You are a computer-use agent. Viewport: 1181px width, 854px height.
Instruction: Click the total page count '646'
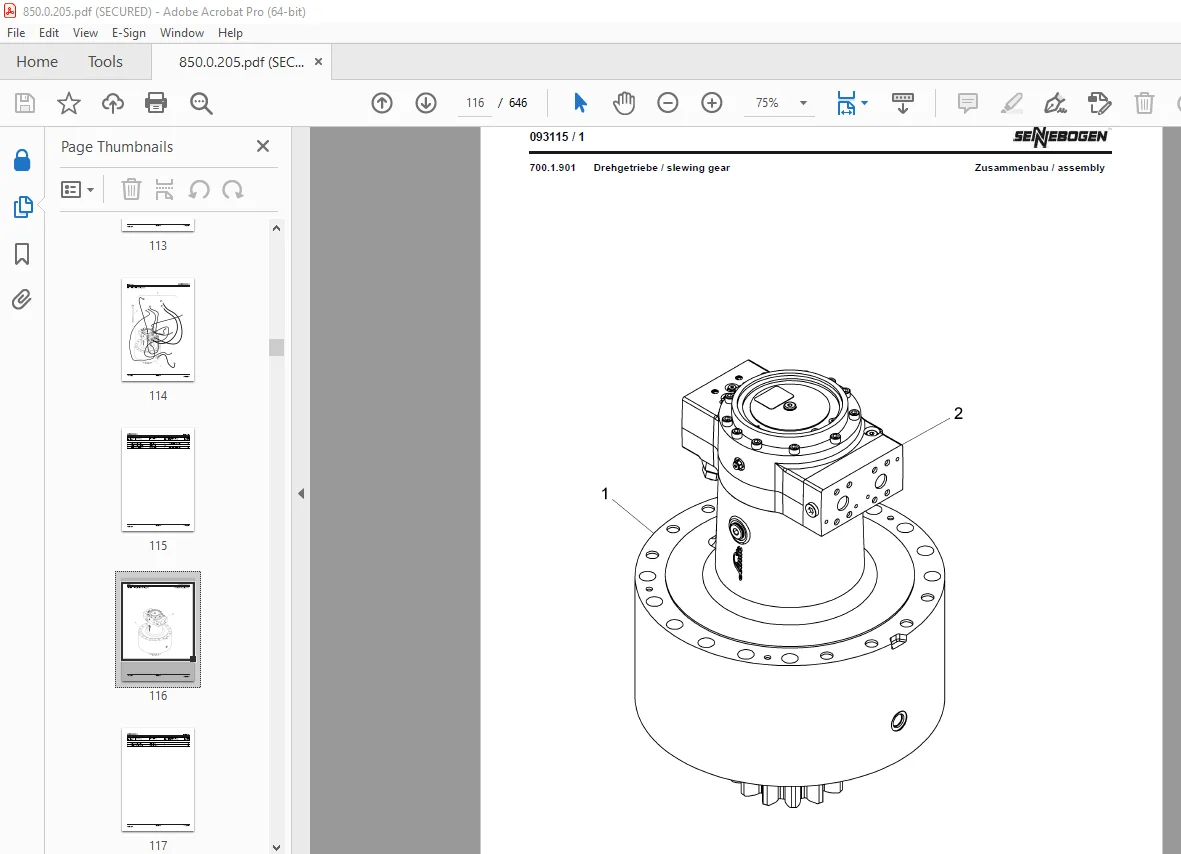pos(518,103)
